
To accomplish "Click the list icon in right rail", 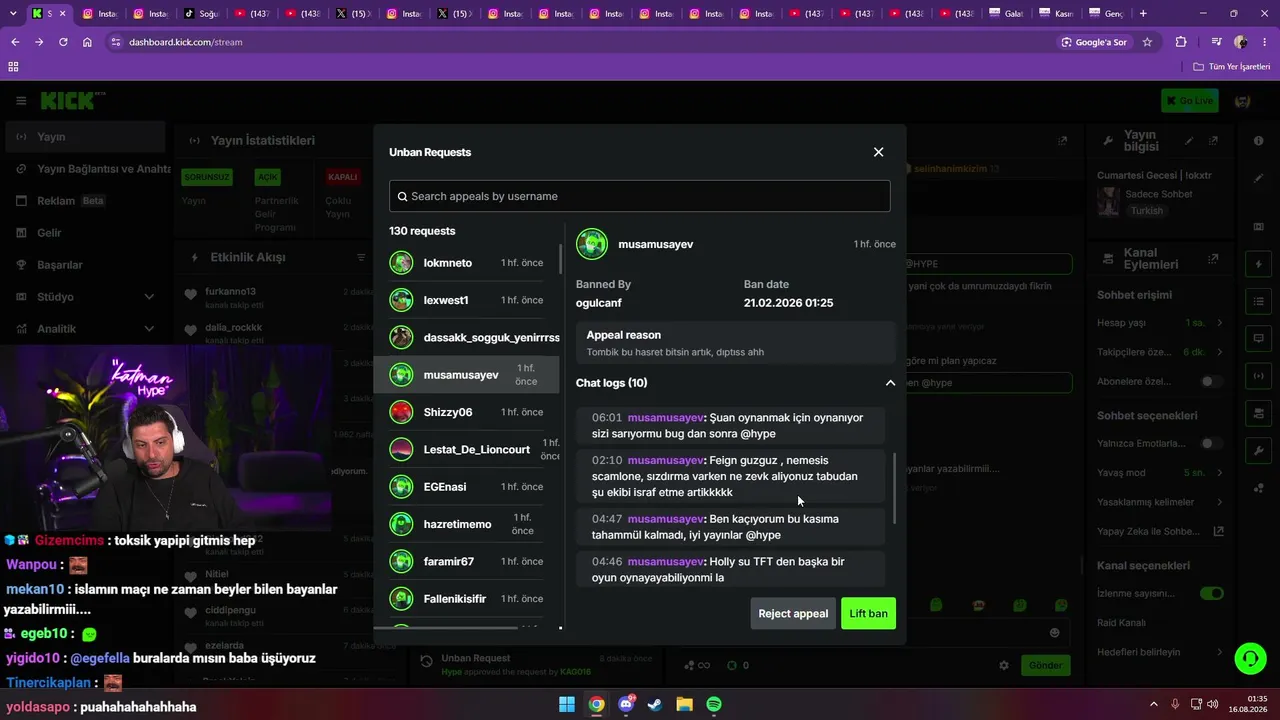I will click(1258, 302).
